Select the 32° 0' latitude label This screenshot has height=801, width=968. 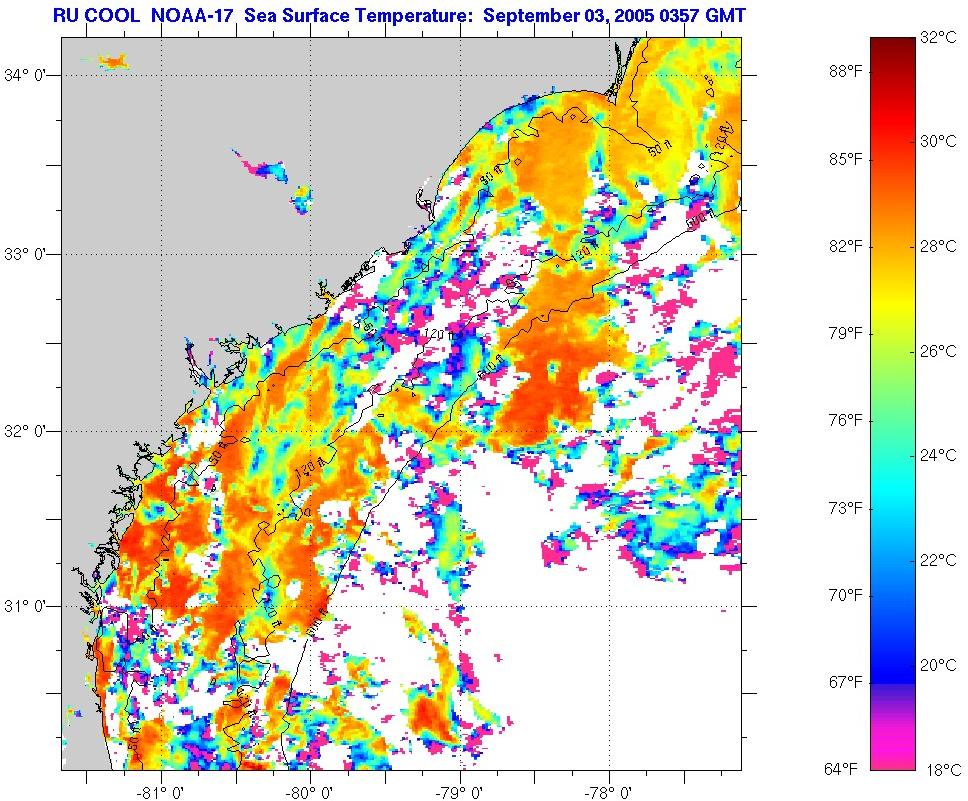pos(29,431)
